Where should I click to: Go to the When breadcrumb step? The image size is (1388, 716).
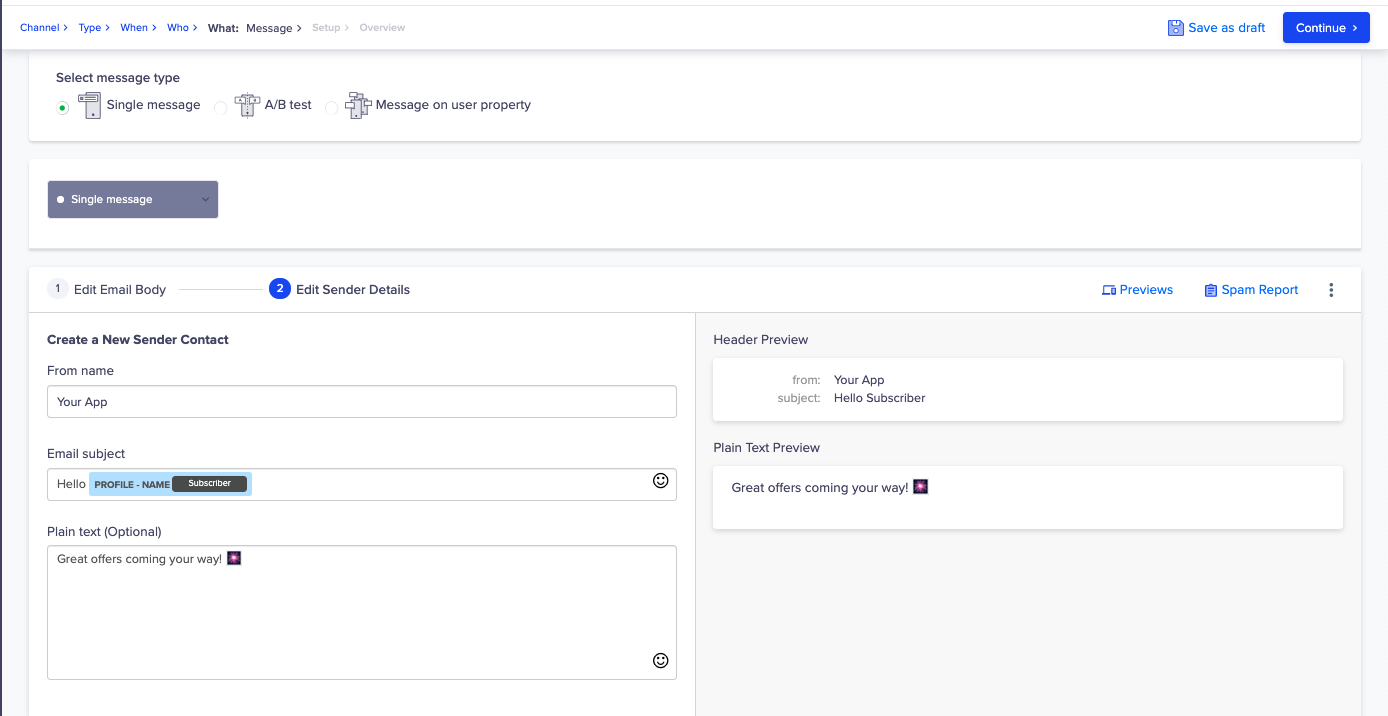[x=134, y=28]
